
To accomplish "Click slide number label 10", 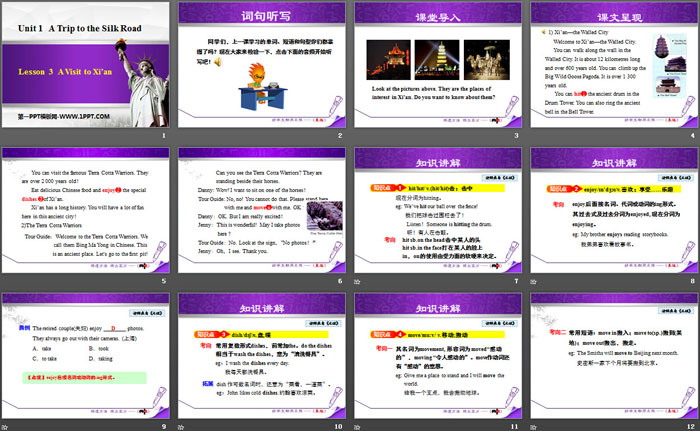I will tap(338, 427).
